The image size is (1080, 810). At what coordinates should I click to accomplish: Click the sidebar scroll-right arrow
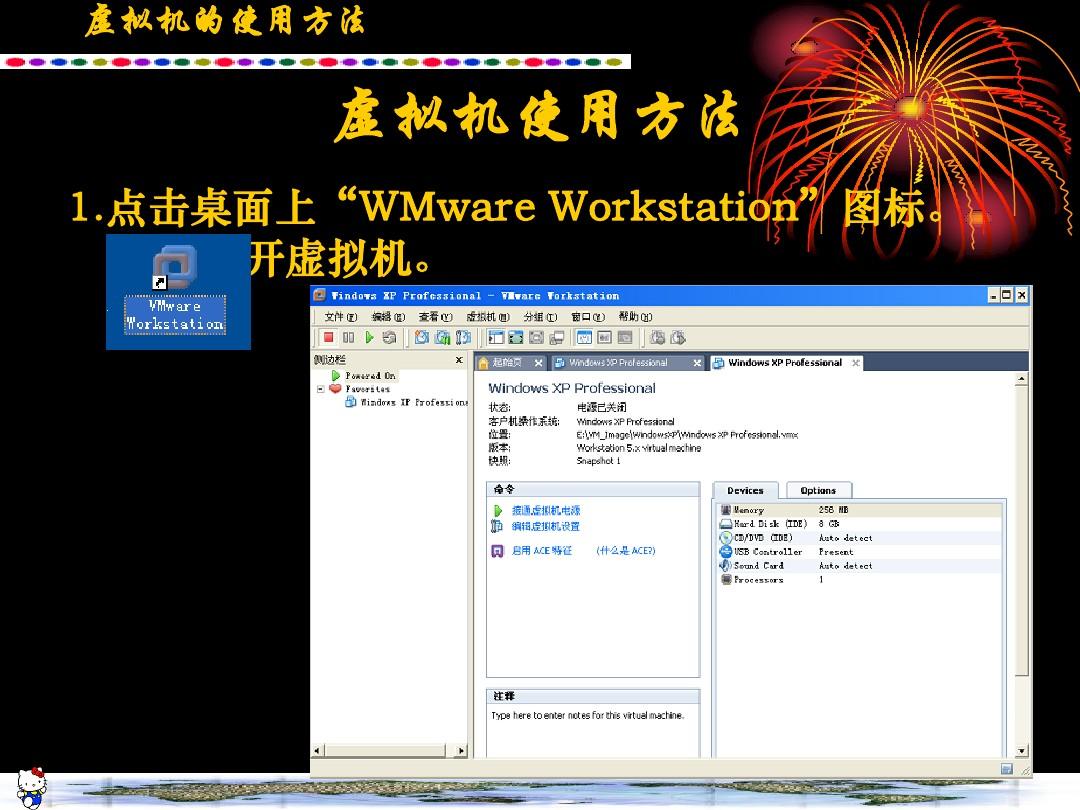tap(461, 751)
